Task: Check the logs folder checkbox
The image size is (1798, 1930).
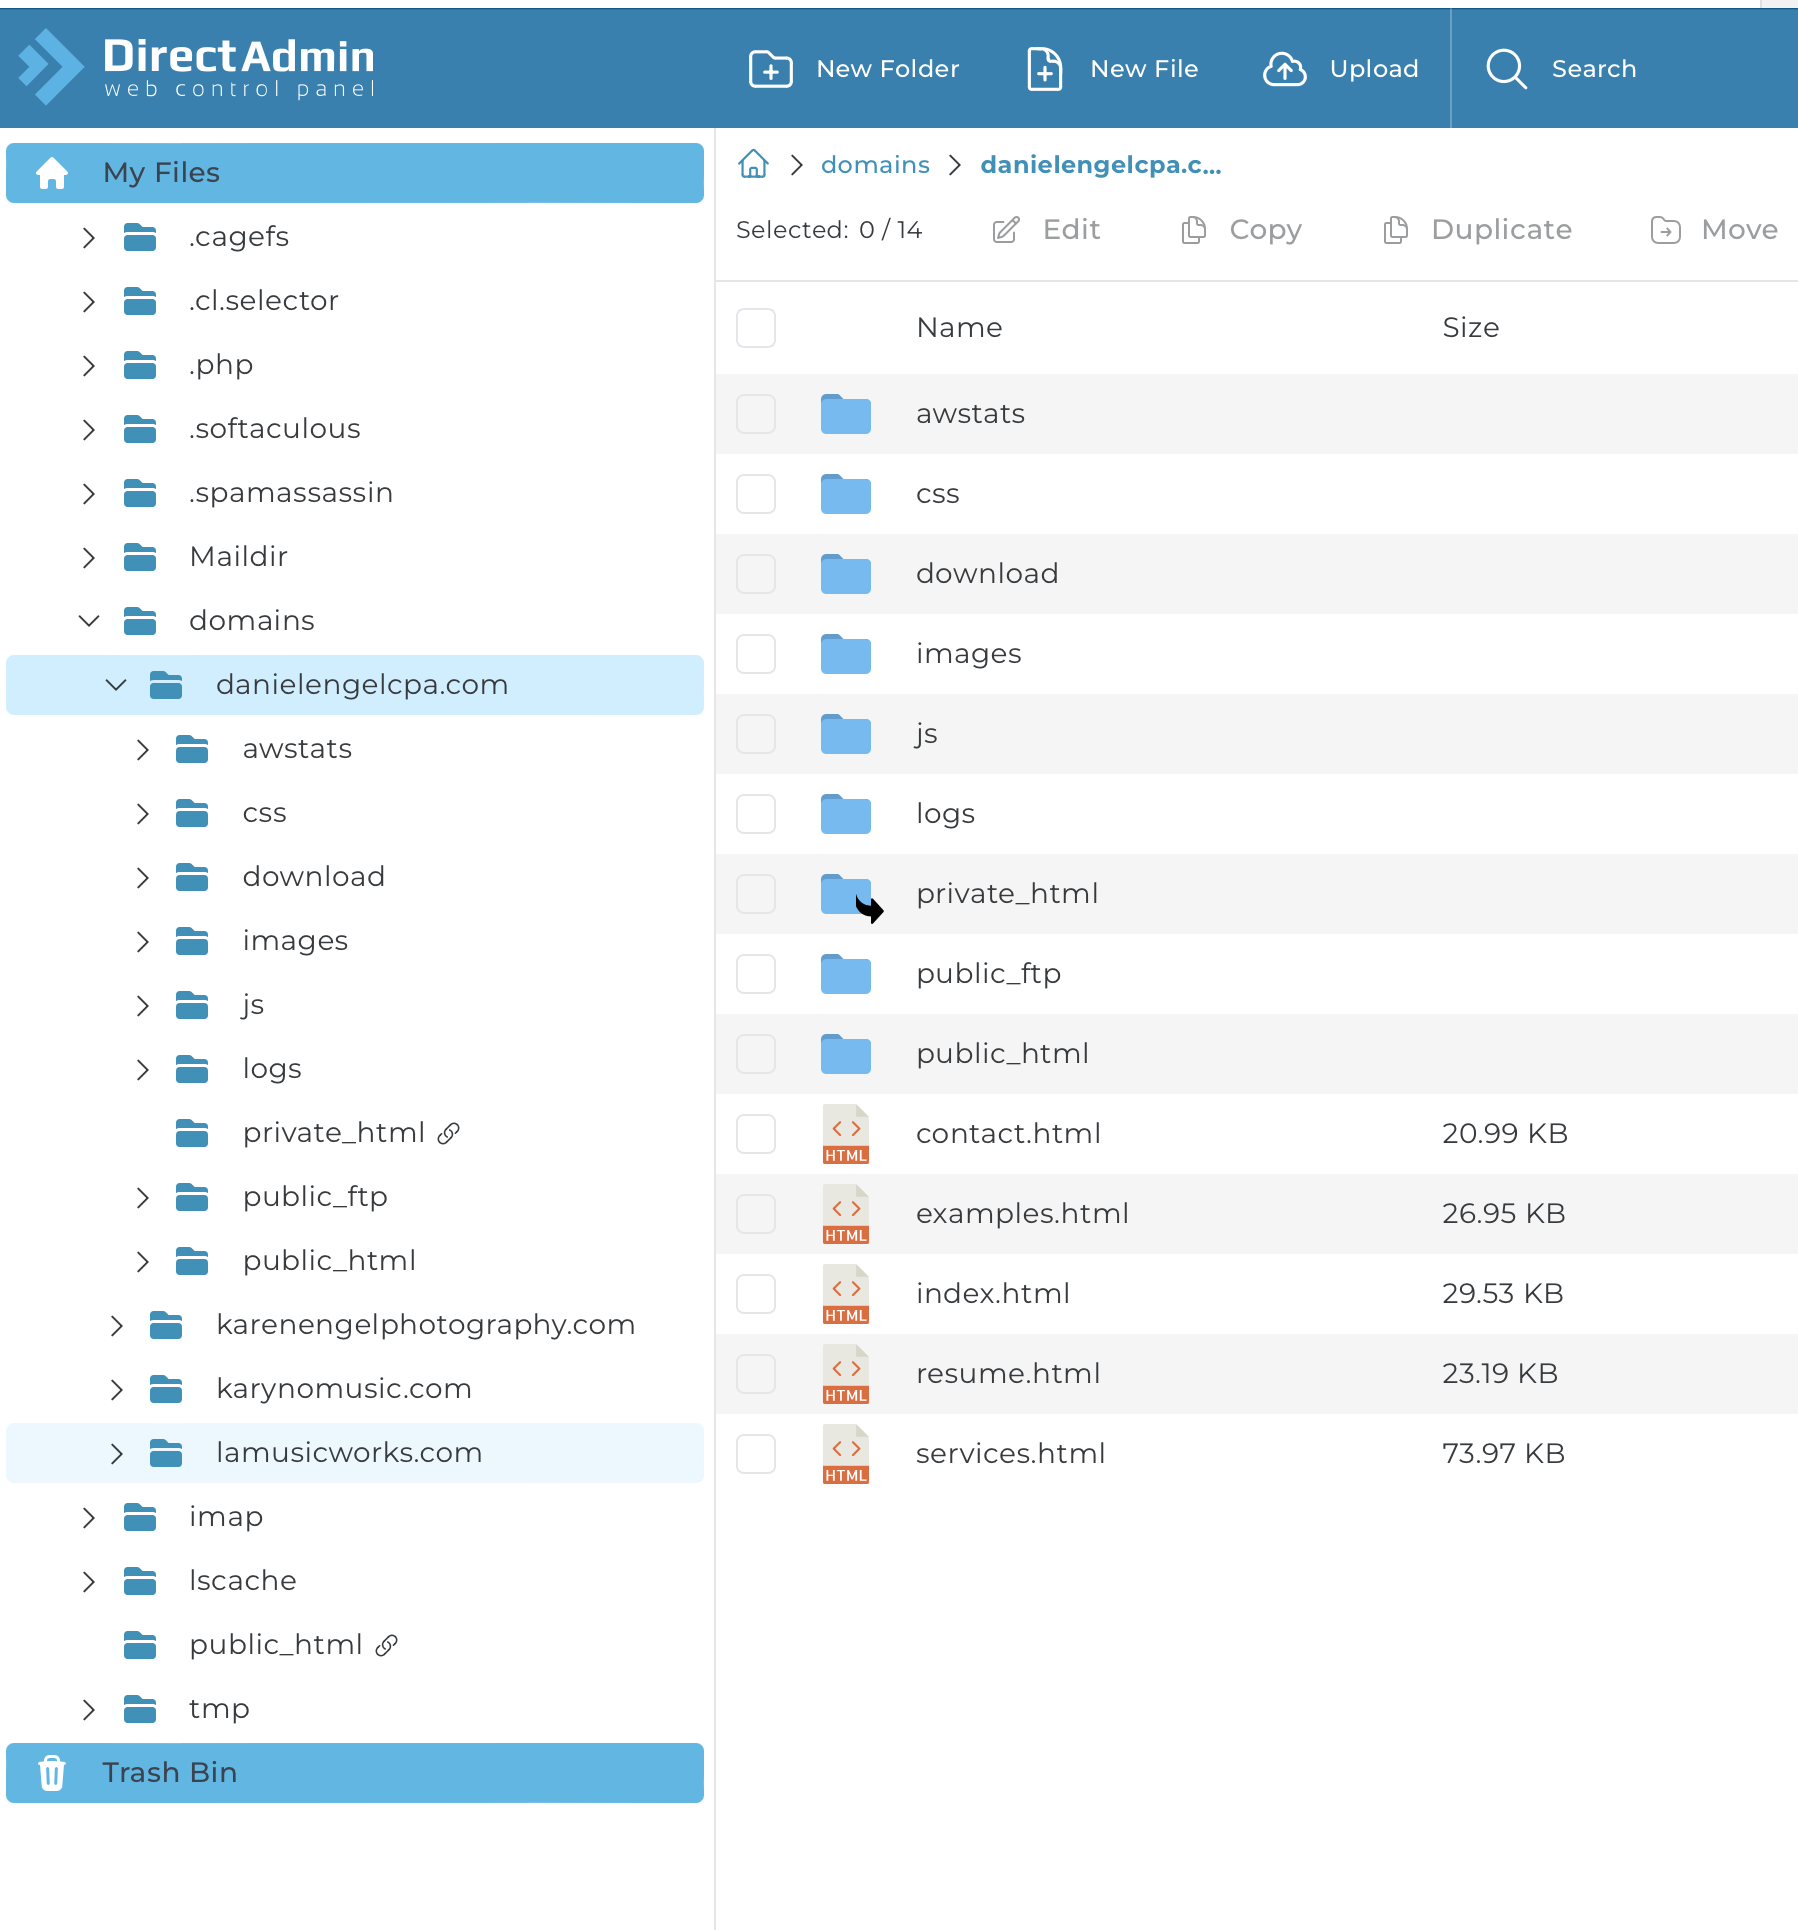Action: [x=756, y=814]
